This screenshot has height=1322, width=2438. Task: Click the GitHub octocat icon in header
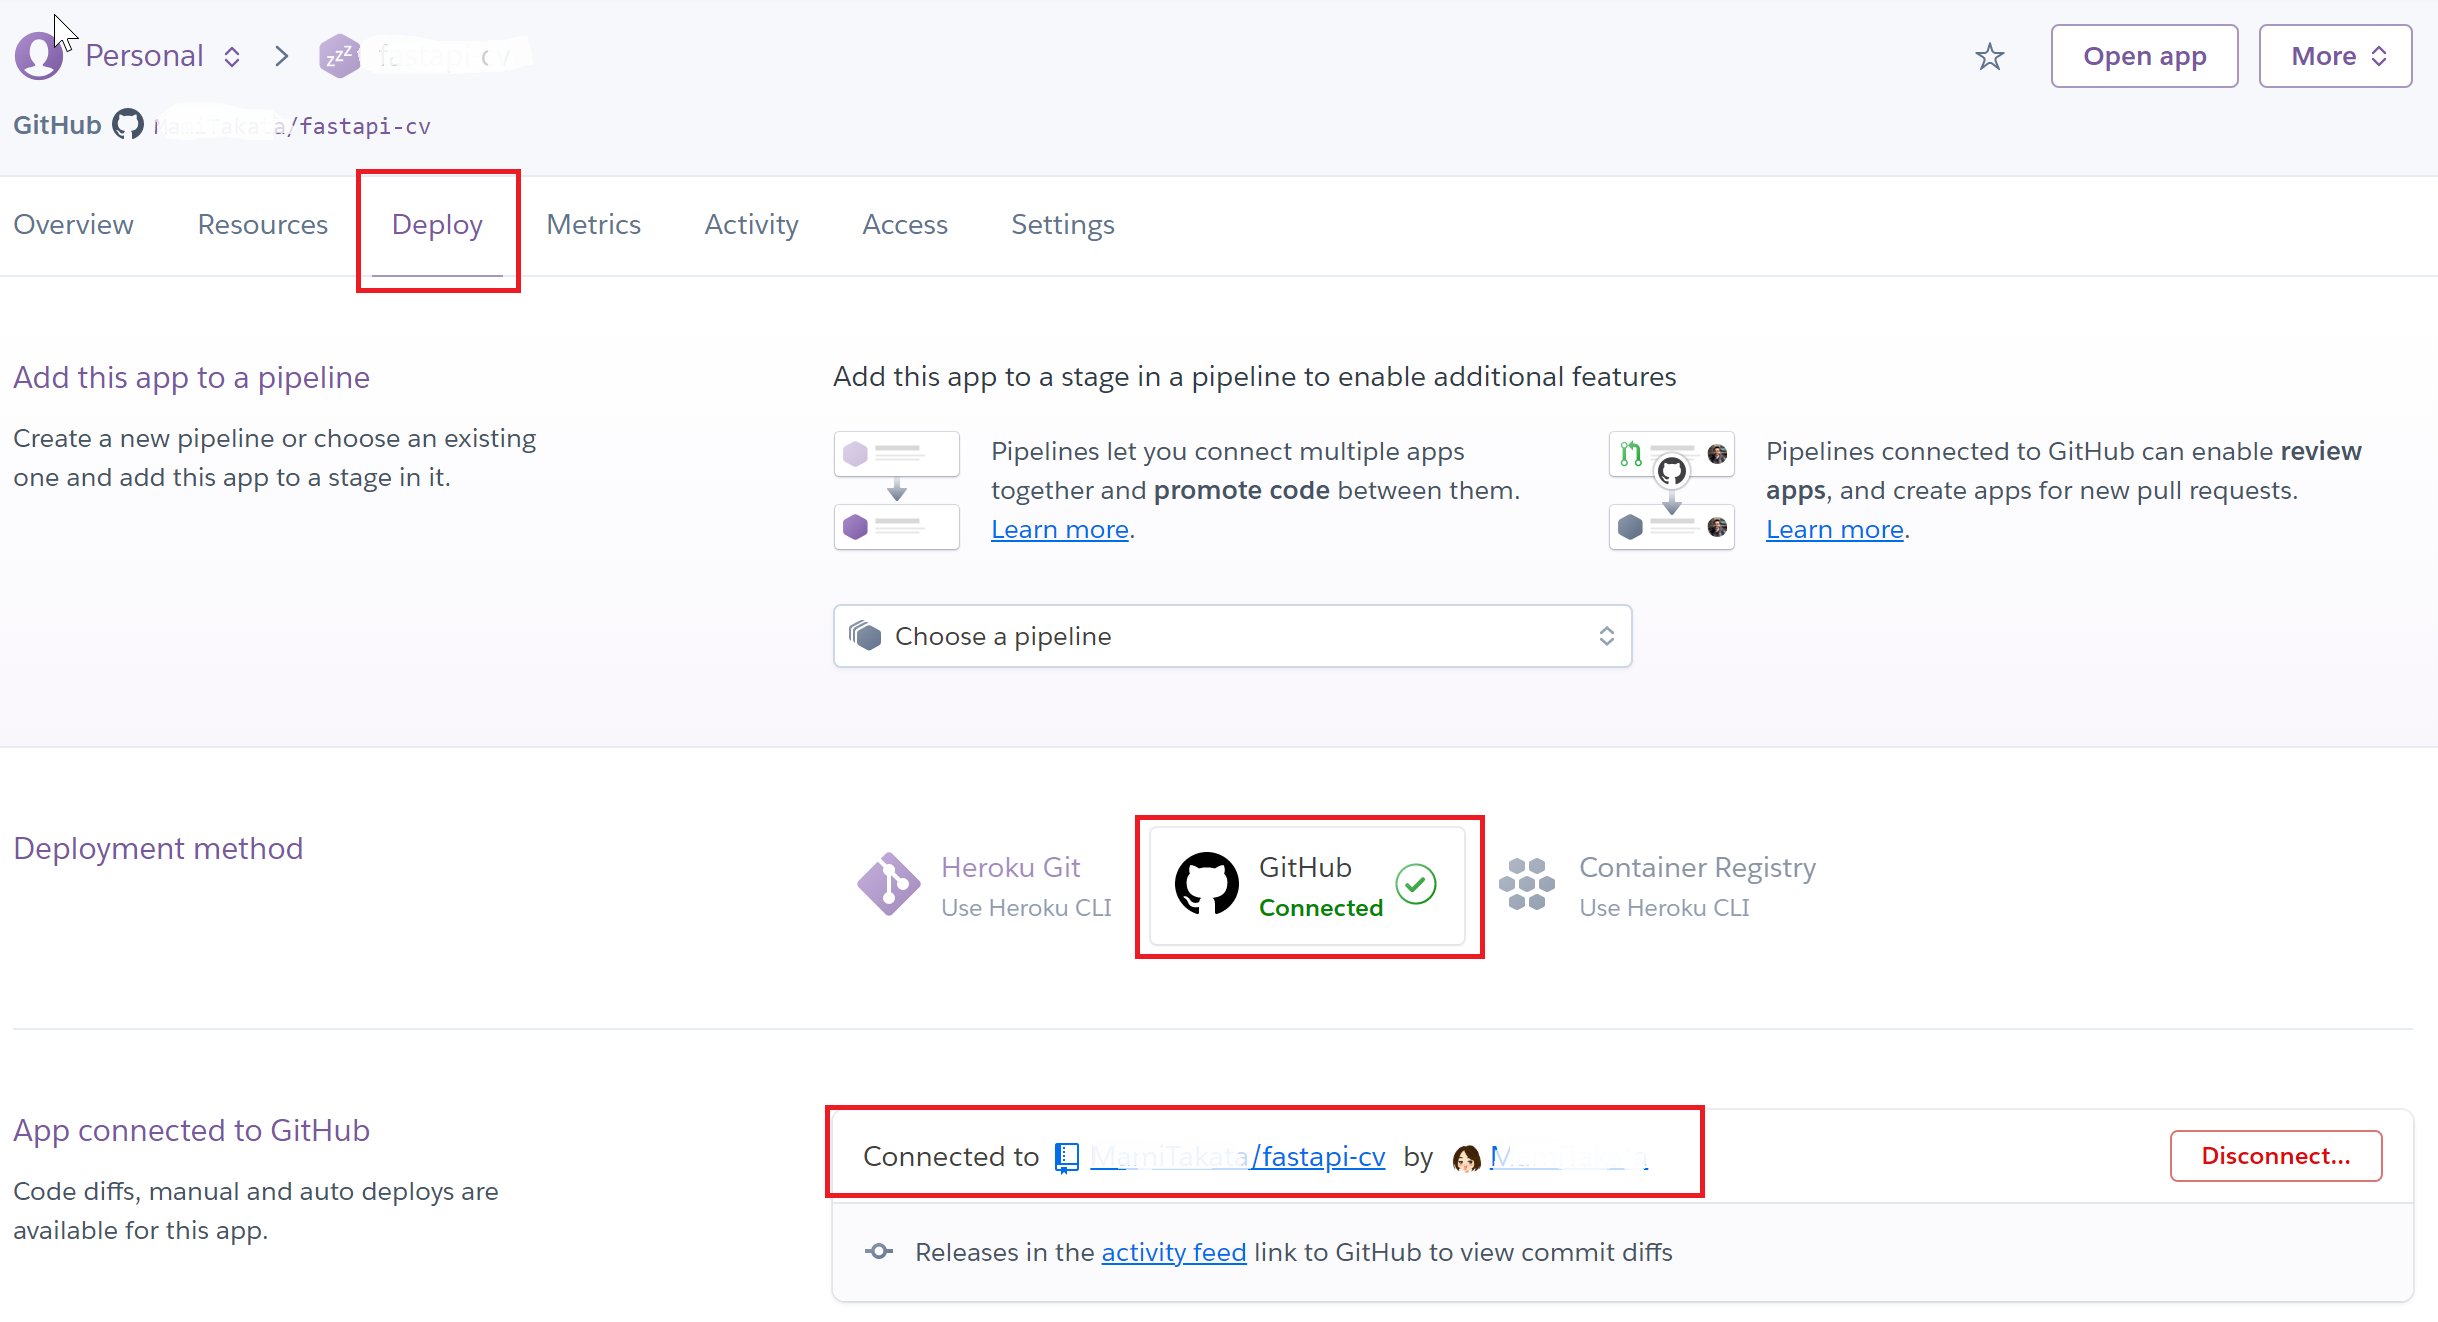point(128,125)
